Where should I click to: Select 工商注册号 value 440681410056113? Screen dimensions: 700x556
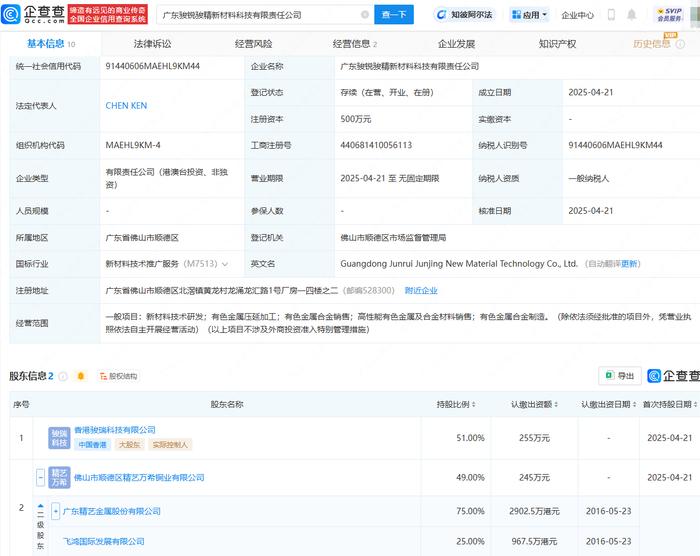coord(376,145)
